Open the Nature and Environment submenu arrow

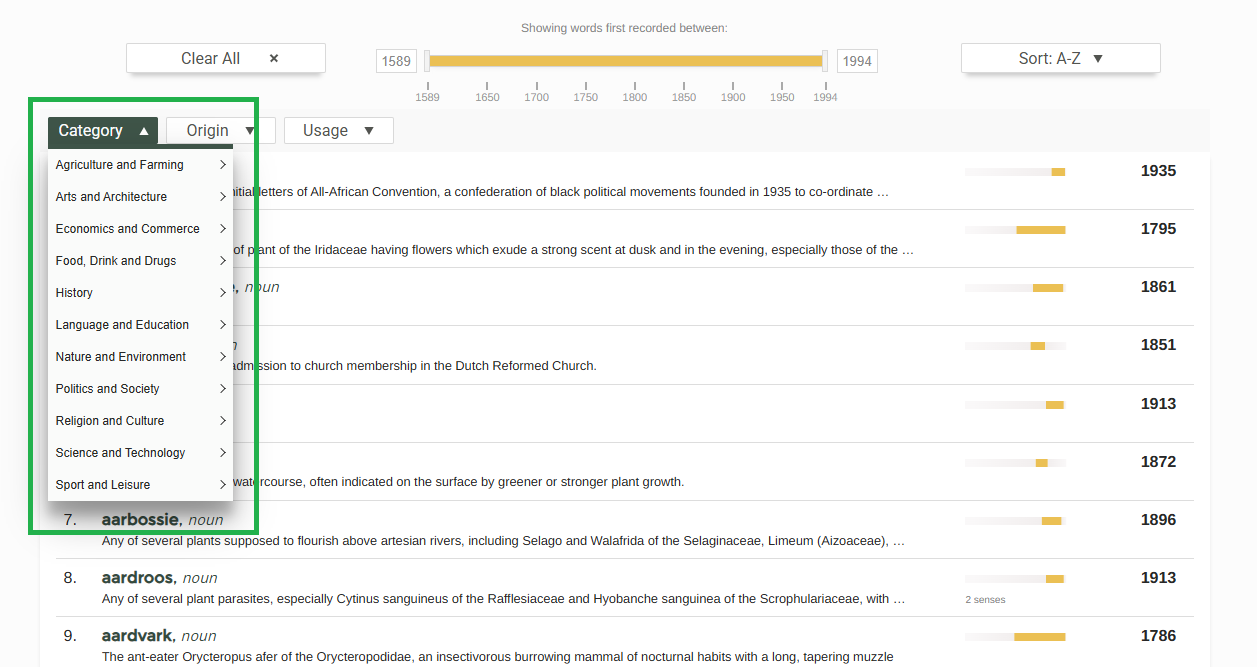tap(223, 357)
